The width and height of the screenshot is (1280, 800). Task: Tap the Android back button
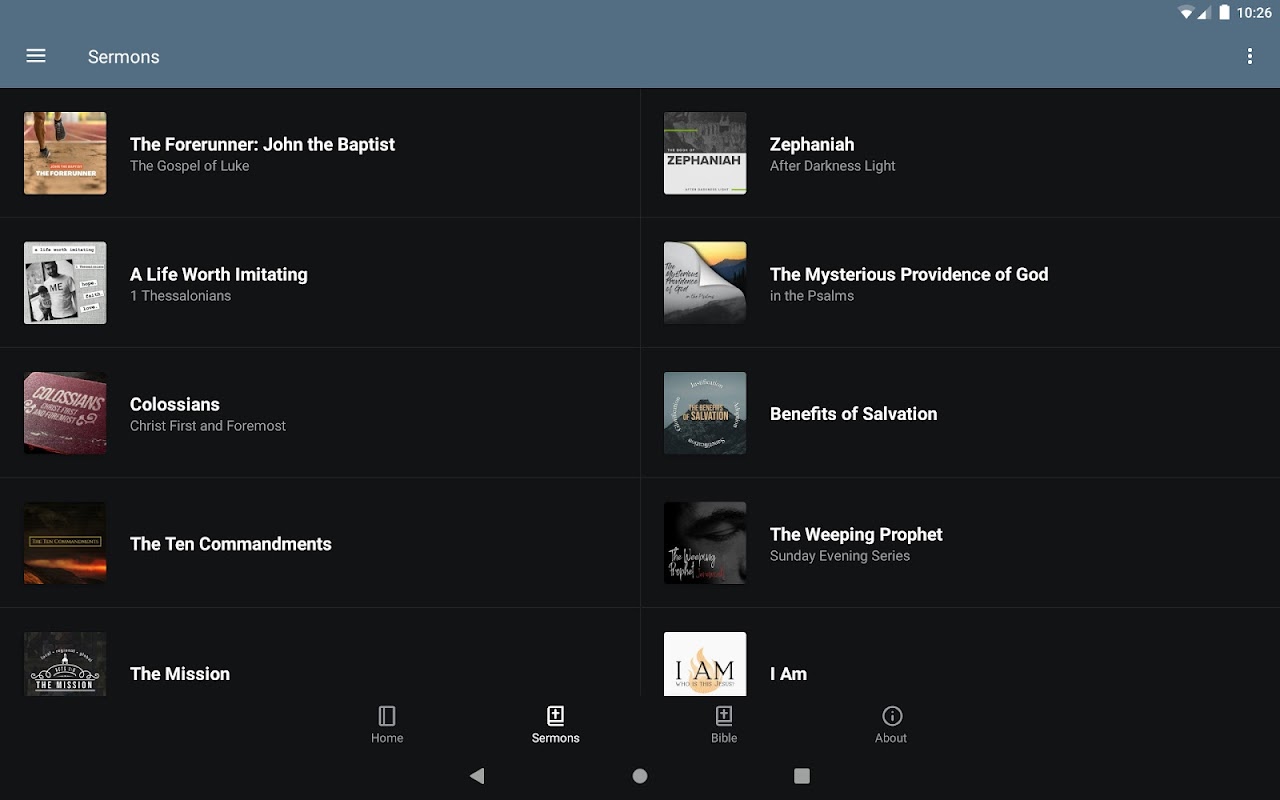click(x=477, y=776)
